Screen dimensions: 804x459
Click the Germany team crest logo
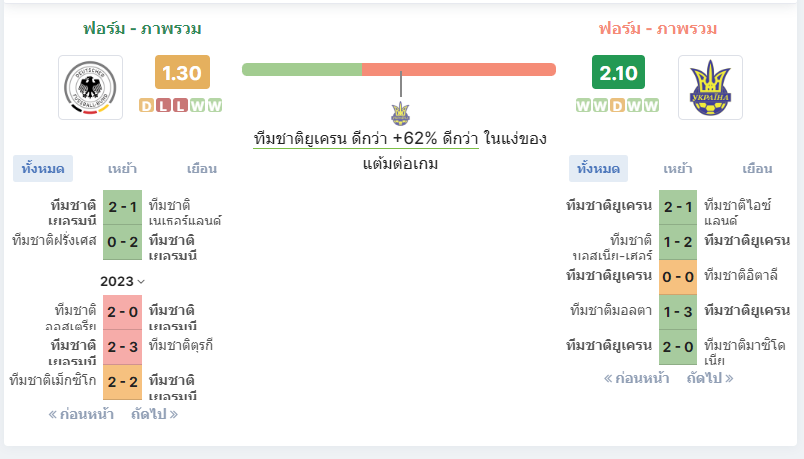point(90,88)
